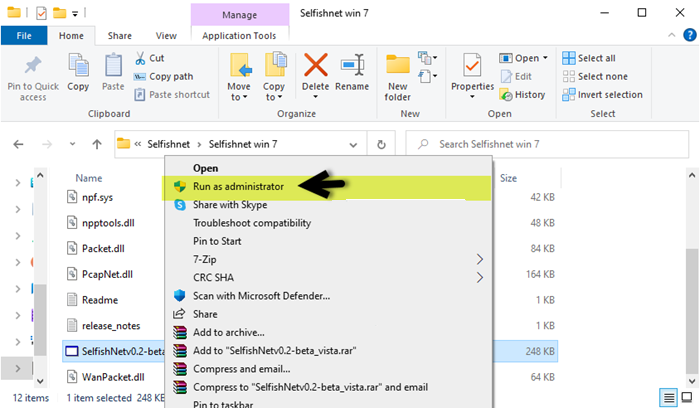Choose Troubleshoot compatibility

coord(328,223)
